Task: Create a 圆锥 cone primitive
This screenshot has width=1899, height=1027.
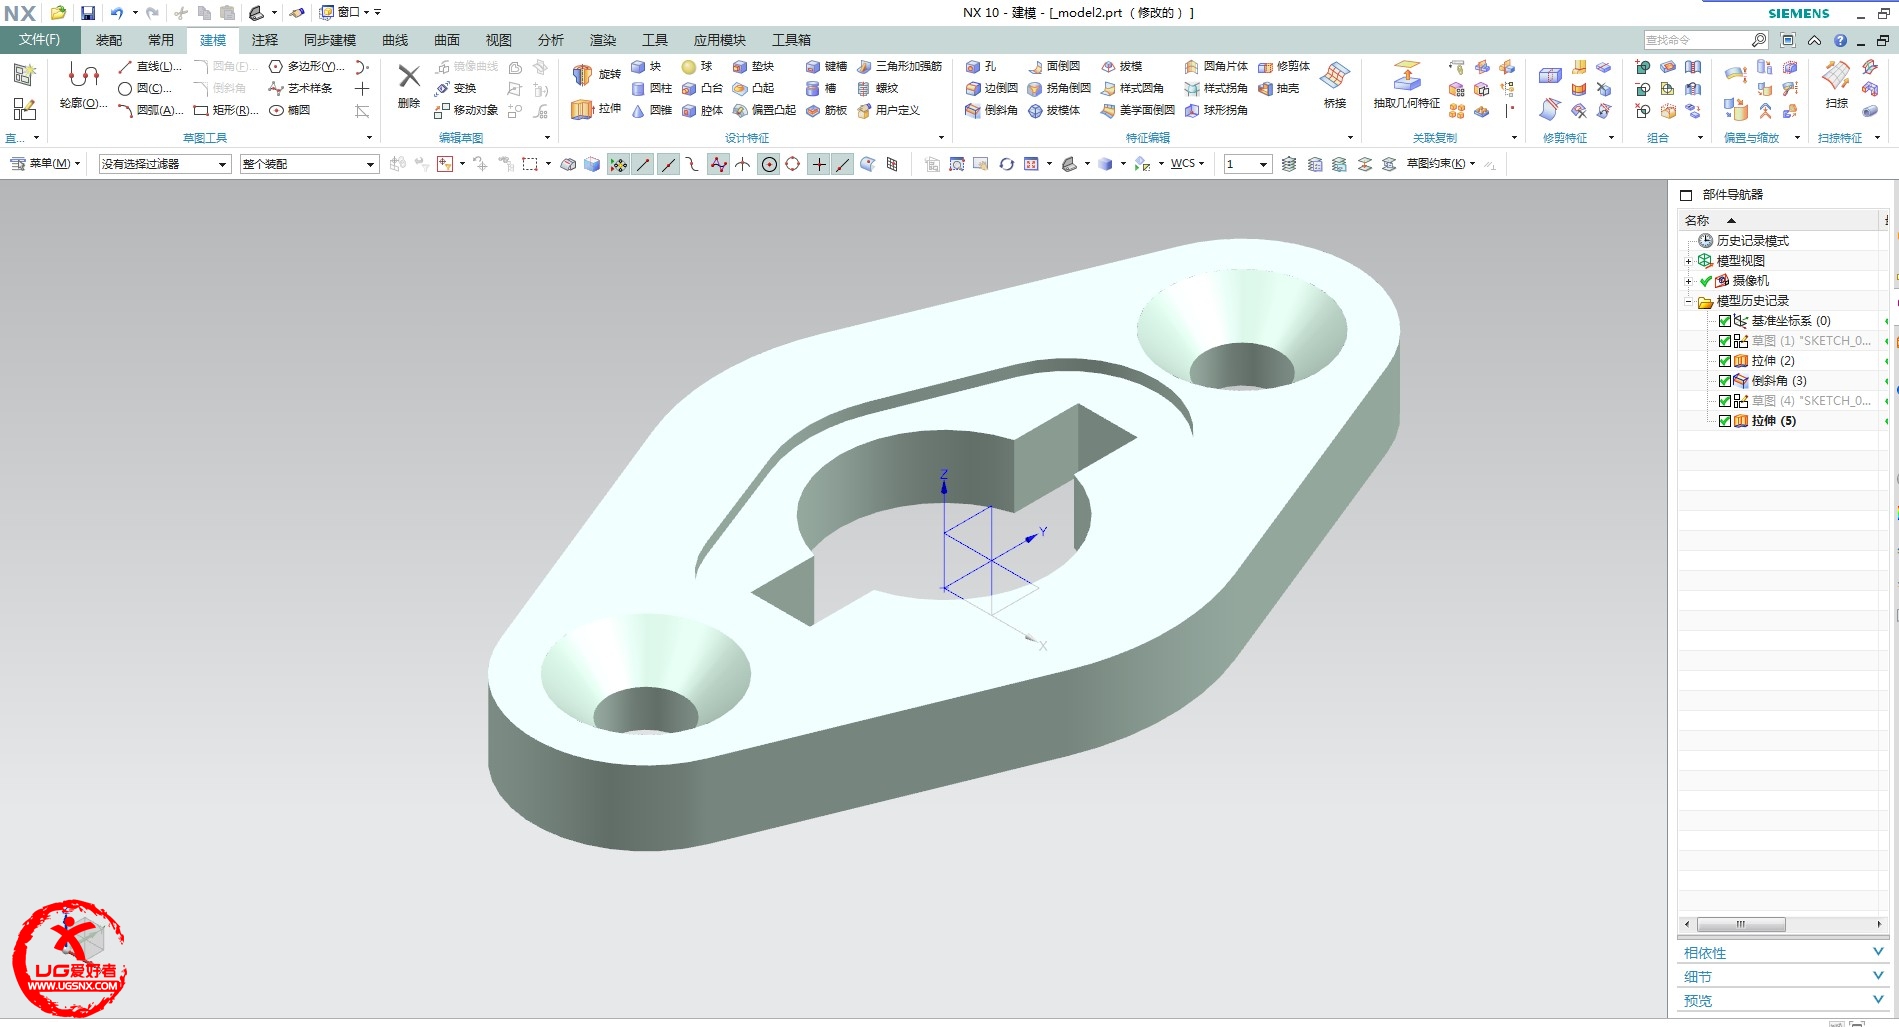Action: 651,110
